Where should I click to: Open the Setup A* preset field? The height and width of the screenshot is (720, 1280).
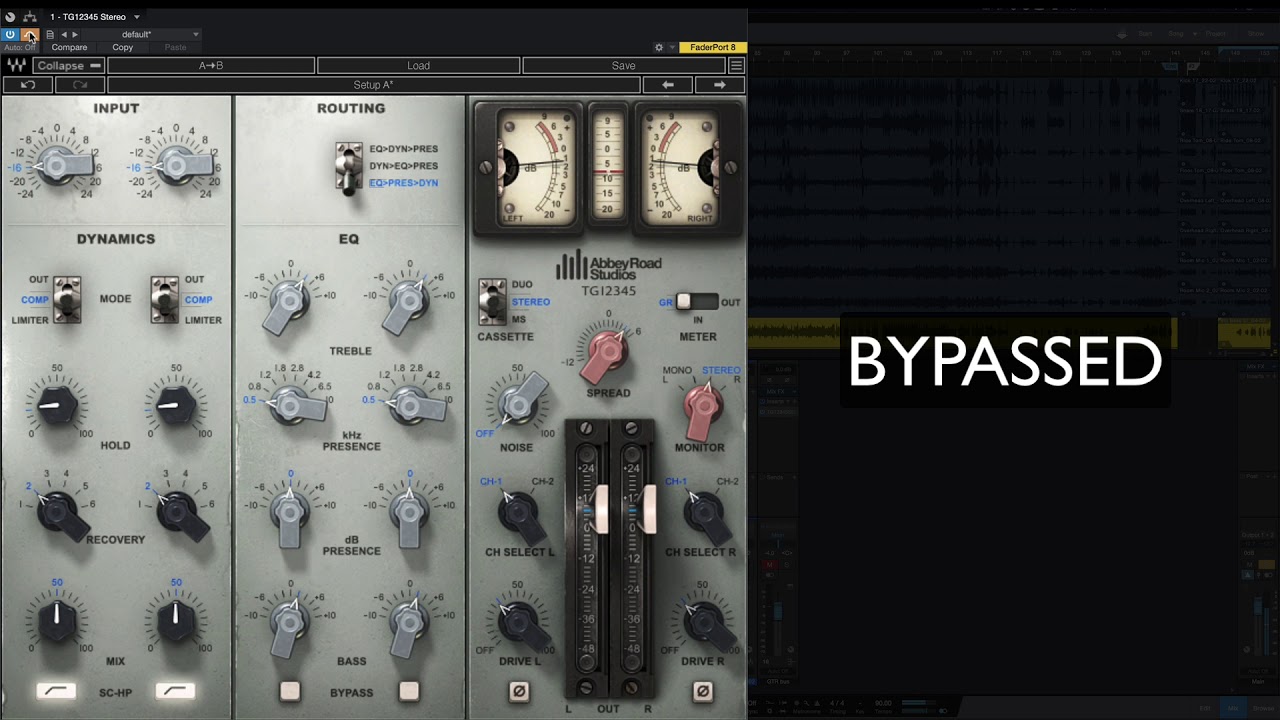tap(374, 85)
